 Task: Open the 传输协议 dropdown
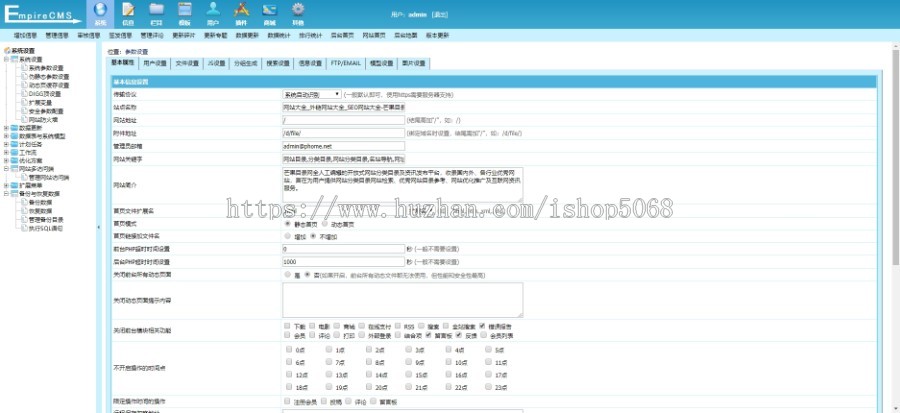tap(312, 94)
